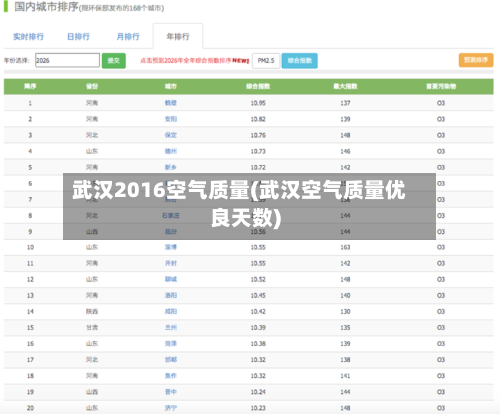Open the 咸阳 city link

coord(171,311)
